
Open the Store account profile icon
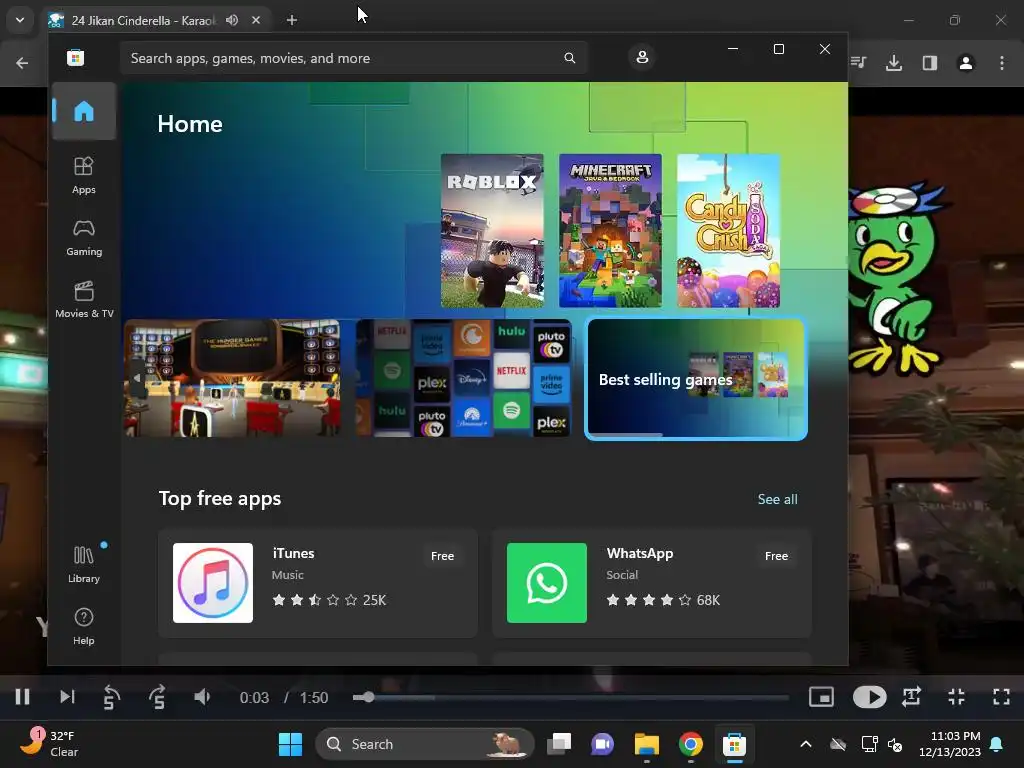tap(642, 57)
